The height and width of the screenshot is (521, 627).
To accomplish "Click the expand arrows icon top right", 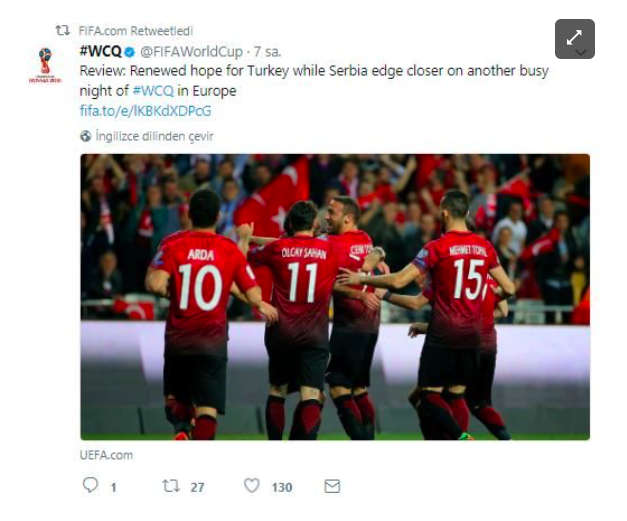I will tap(574, 38).
